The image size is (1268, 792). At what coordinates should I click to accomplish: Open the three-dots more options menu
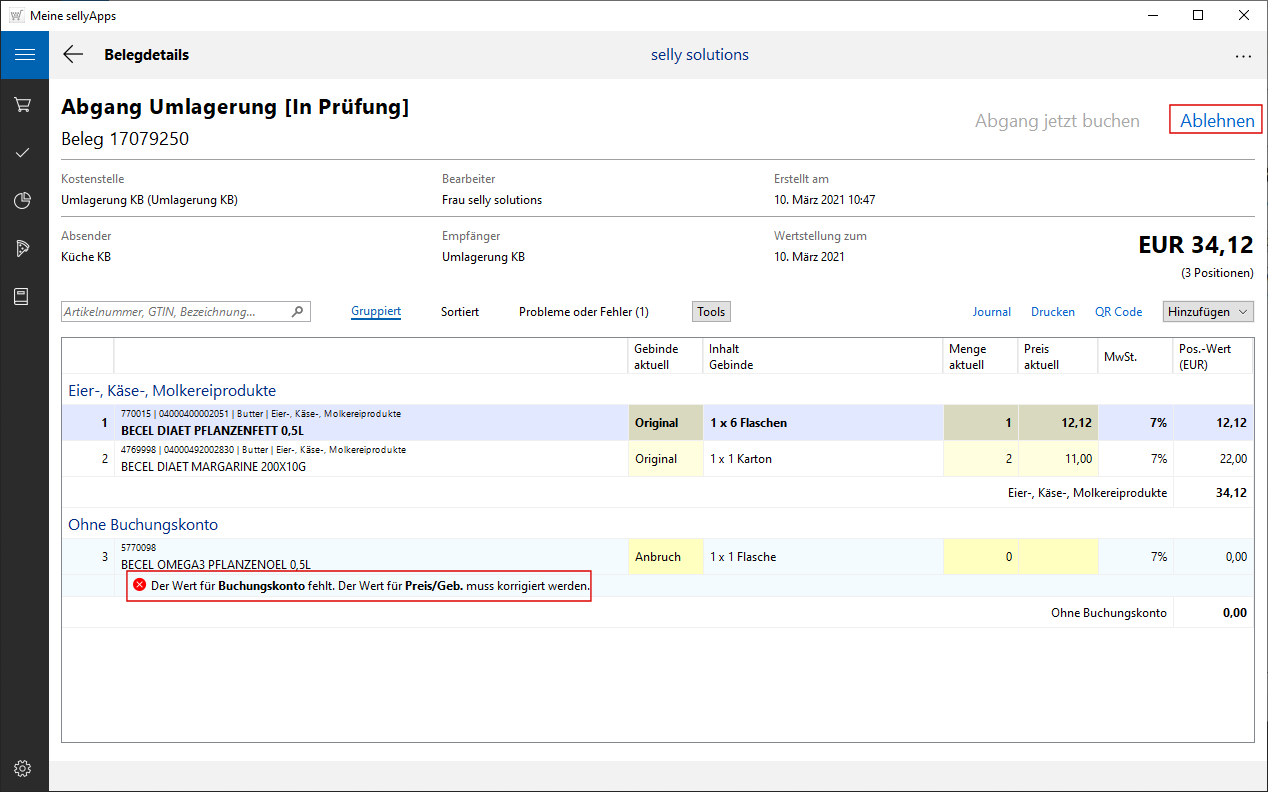pyautogui.click(x=1243, y=56)
